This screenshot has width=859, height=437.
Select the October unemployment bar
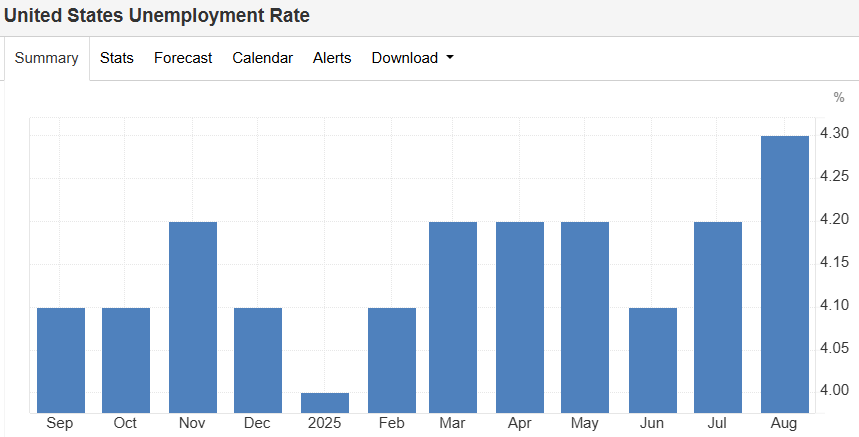pos(126,360)
